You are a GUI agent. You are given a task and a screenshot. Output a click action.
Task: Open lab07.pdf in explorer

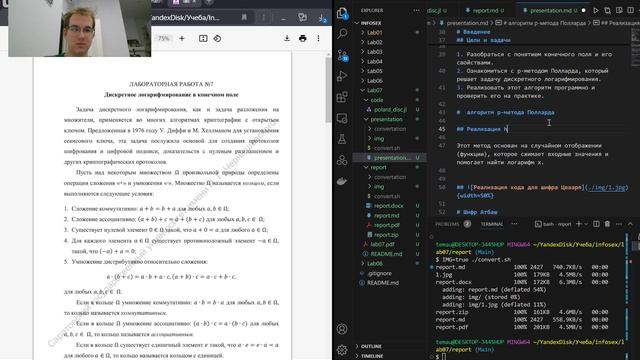382,244
